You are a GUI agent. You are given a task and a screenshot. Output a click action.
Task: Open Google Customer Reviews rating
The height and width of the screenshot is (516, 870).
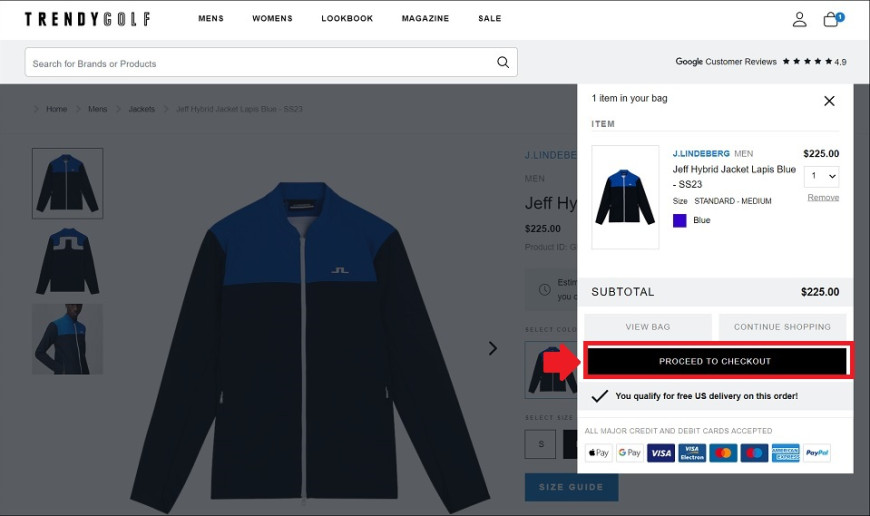pyautogui.click(x=761, y=62)
